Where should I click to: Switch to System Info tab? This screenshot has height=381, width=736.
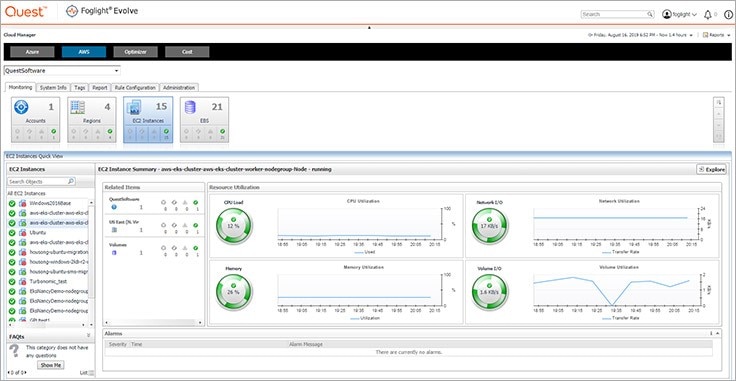54,88
